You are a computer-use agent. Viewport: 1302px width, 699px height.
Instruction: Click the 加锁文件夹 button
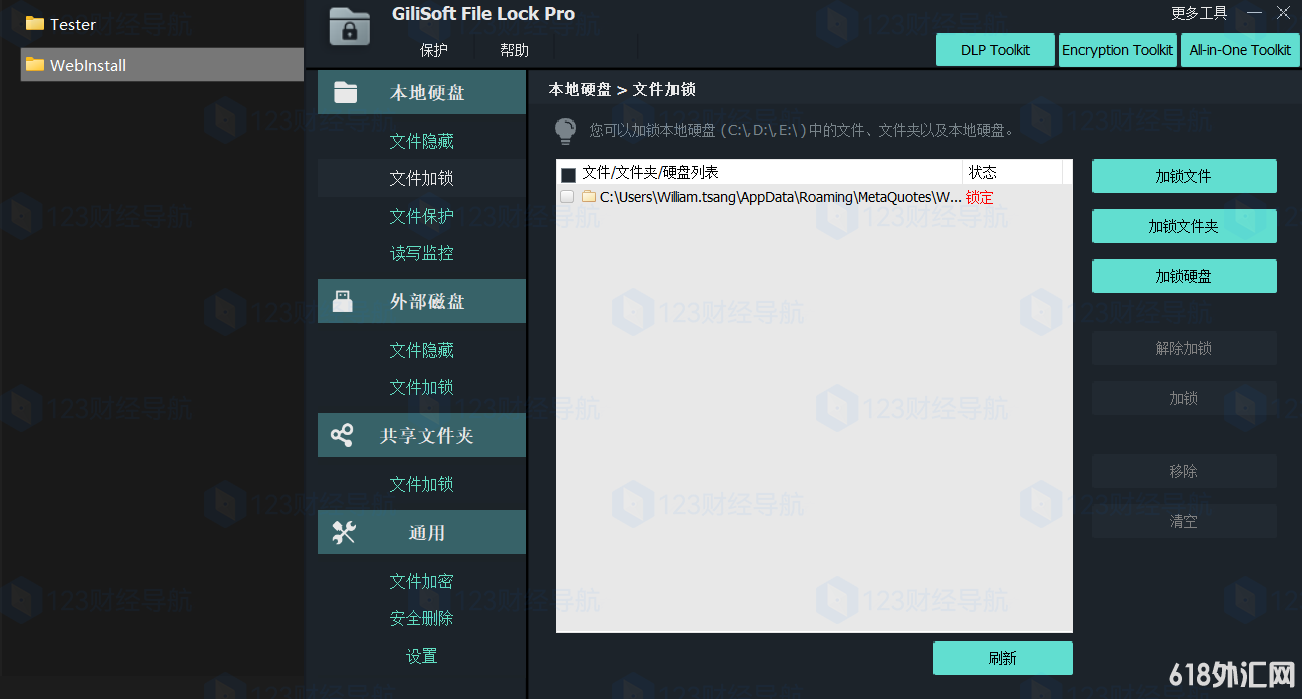(x=1184, y=226)
